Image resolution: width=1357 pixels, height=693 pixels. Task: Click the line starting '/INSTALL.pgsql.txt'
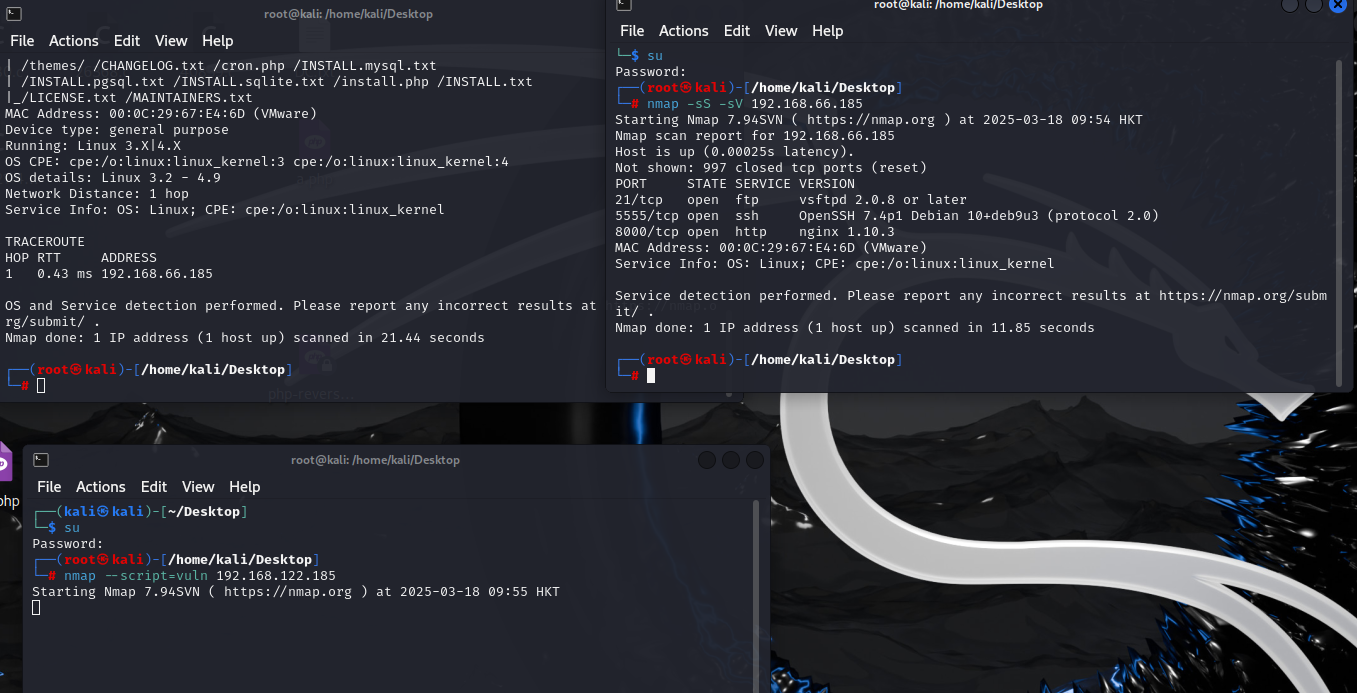tap(269, 82)
